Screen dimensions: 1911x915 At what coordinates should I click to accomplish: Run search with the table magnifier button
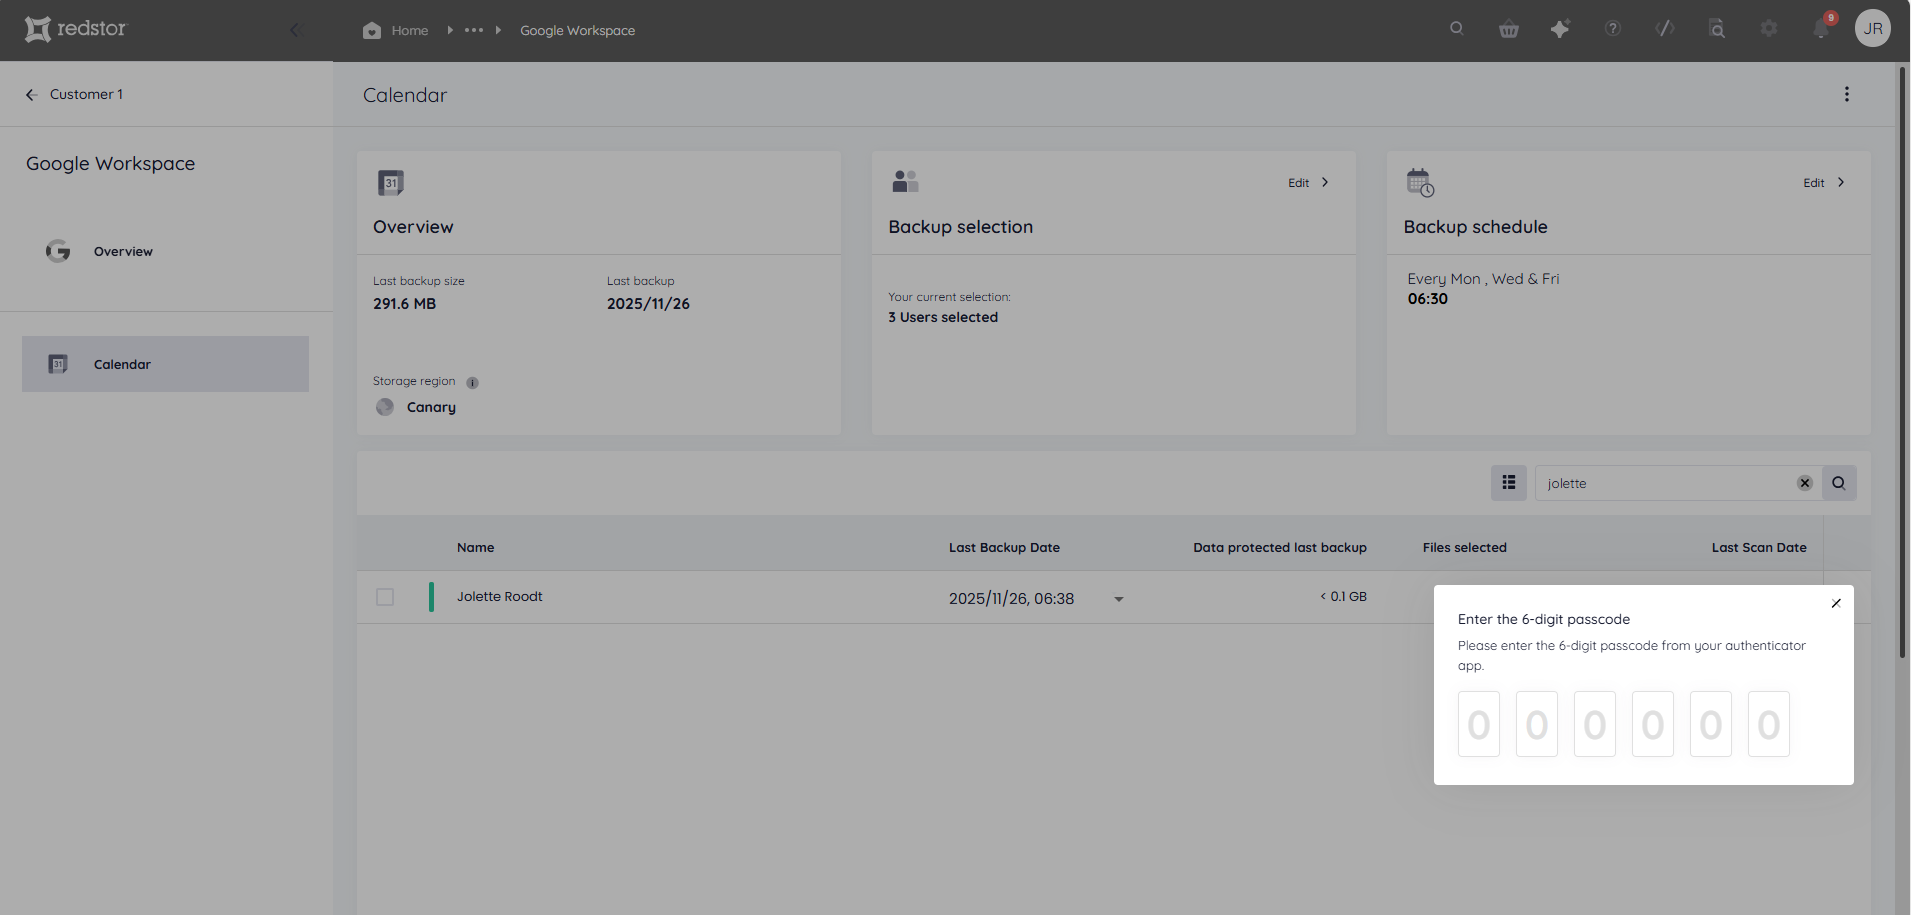click(1839, 483)
